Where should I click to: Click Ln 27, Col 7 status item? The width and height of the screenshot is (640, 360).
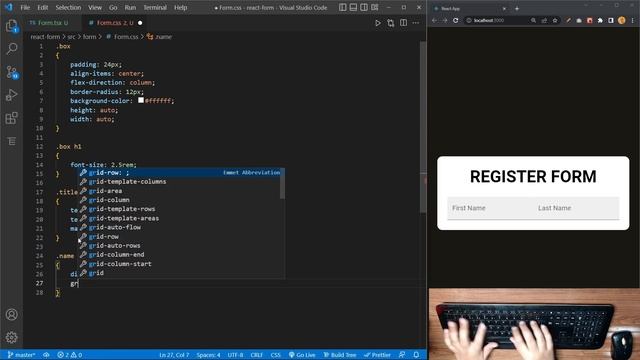tap(174, 355)
